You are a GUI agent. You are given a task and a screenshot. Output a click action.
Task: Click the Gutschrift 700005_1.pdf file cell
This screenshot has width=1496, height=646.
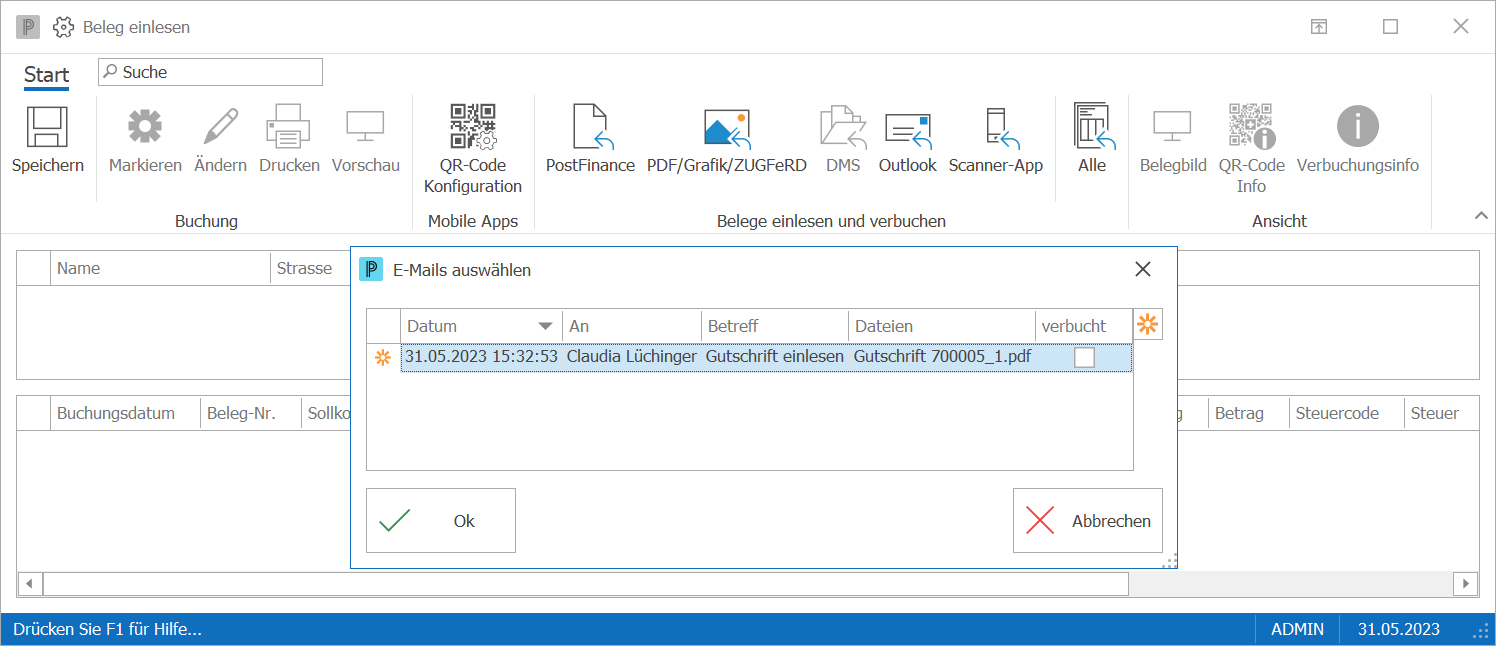941,357
